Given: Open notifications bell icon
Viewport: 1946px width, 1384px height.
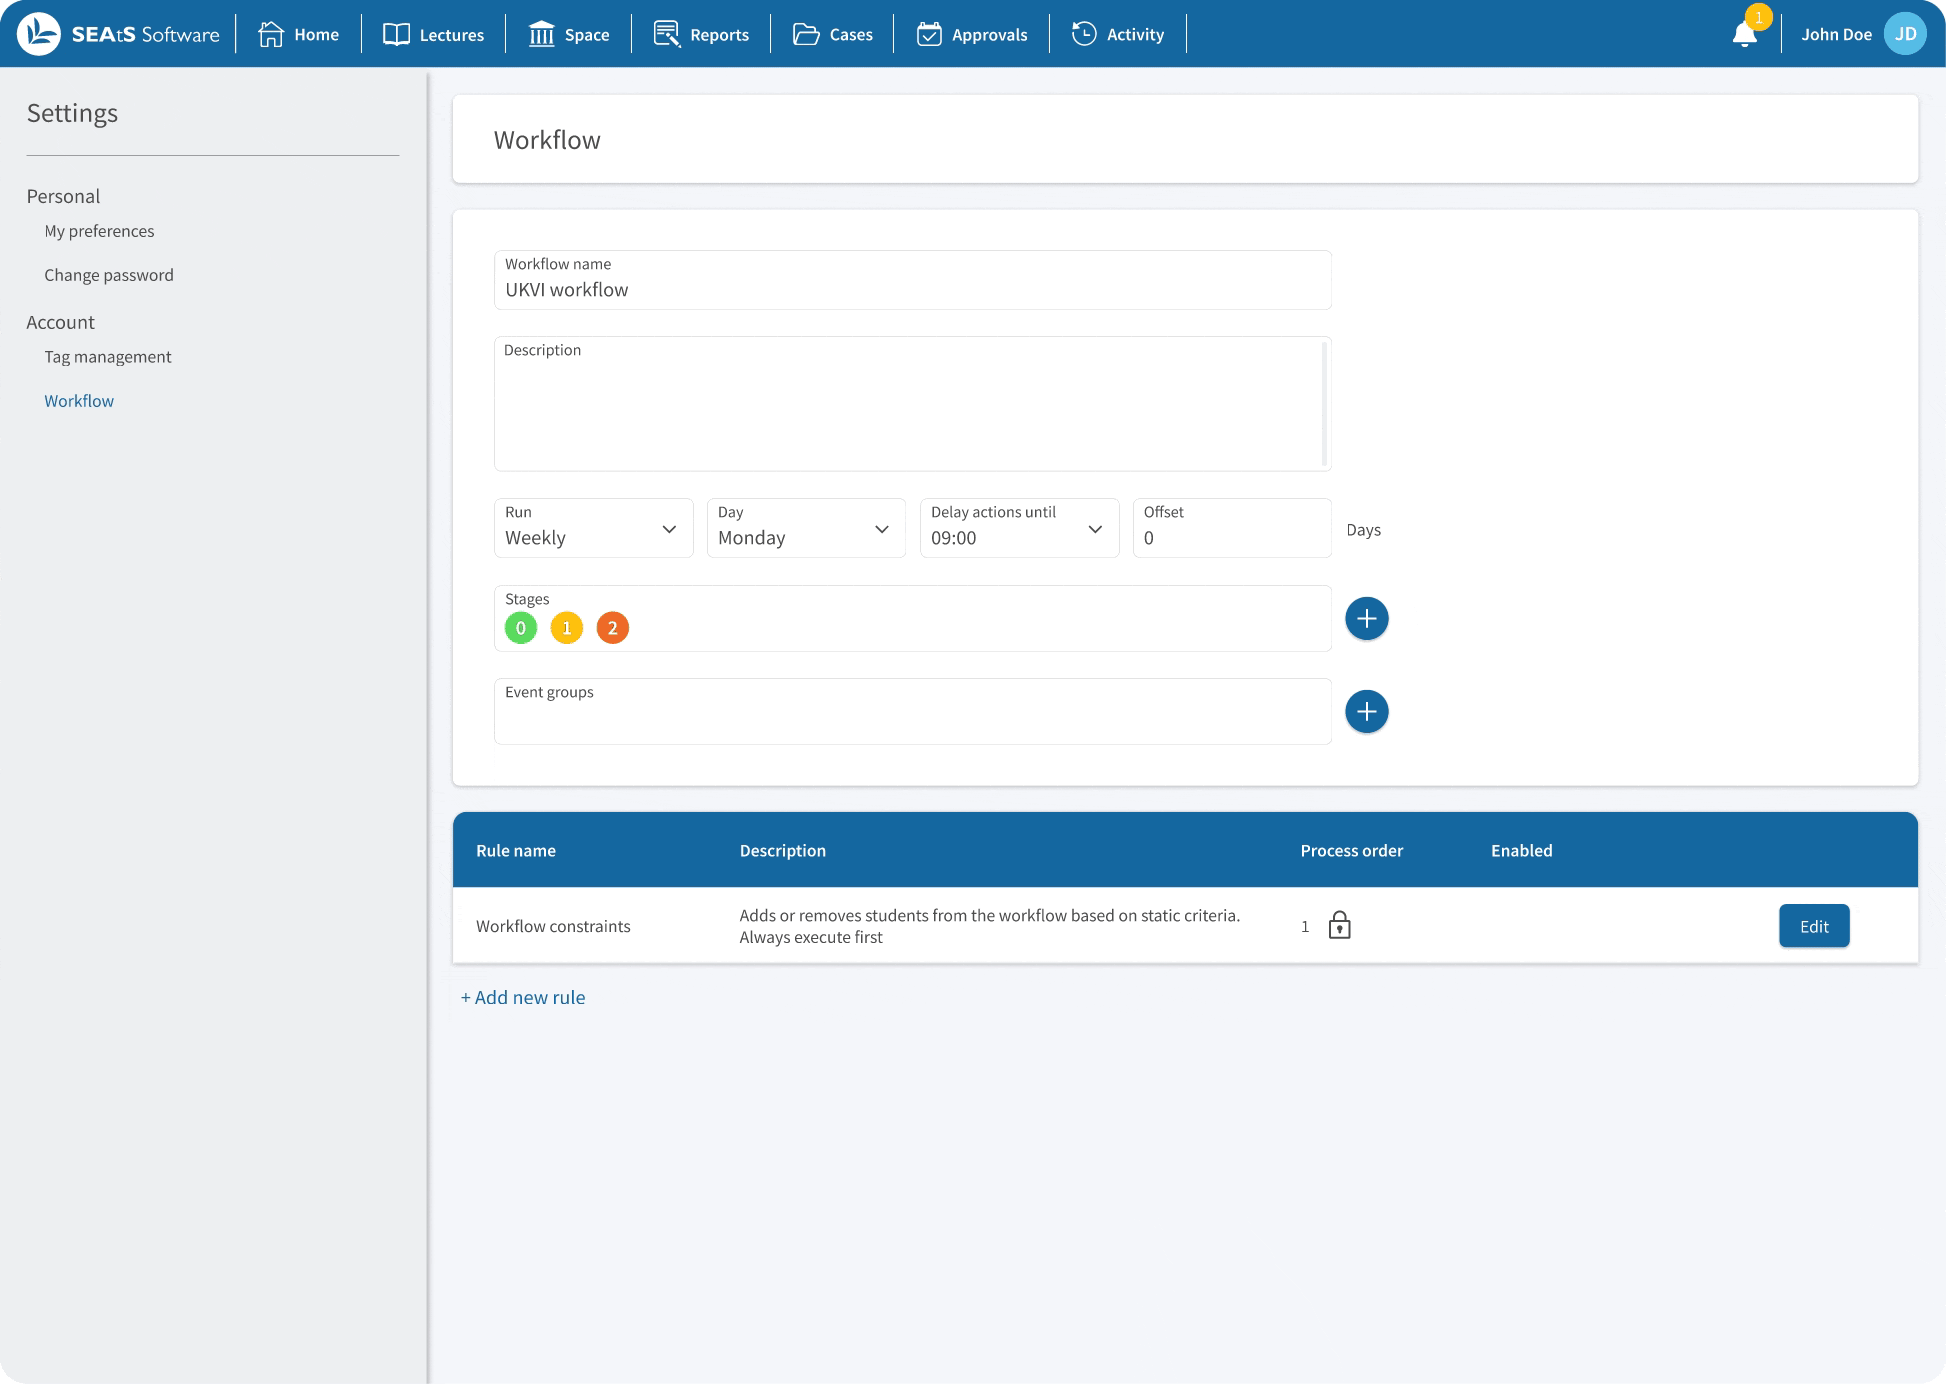Looking at the screenshot, I should (1745, 34).
